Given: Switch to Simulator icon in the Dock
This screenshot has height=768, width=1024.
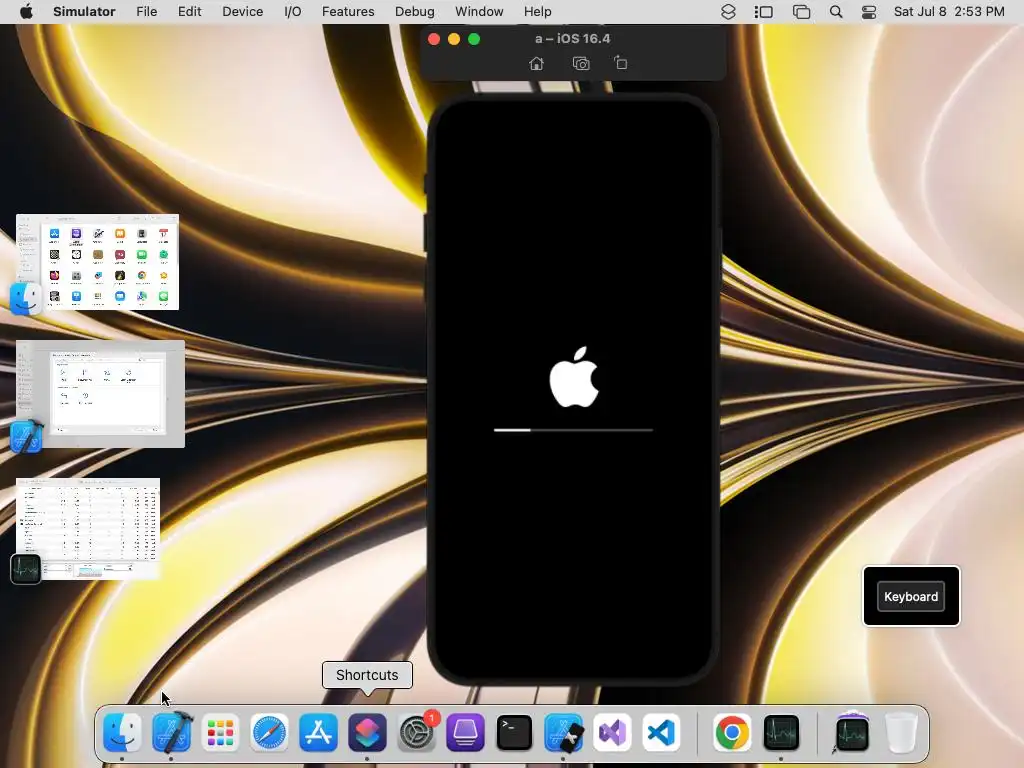Looking at the screenshot, I should (x=563, y=732).
